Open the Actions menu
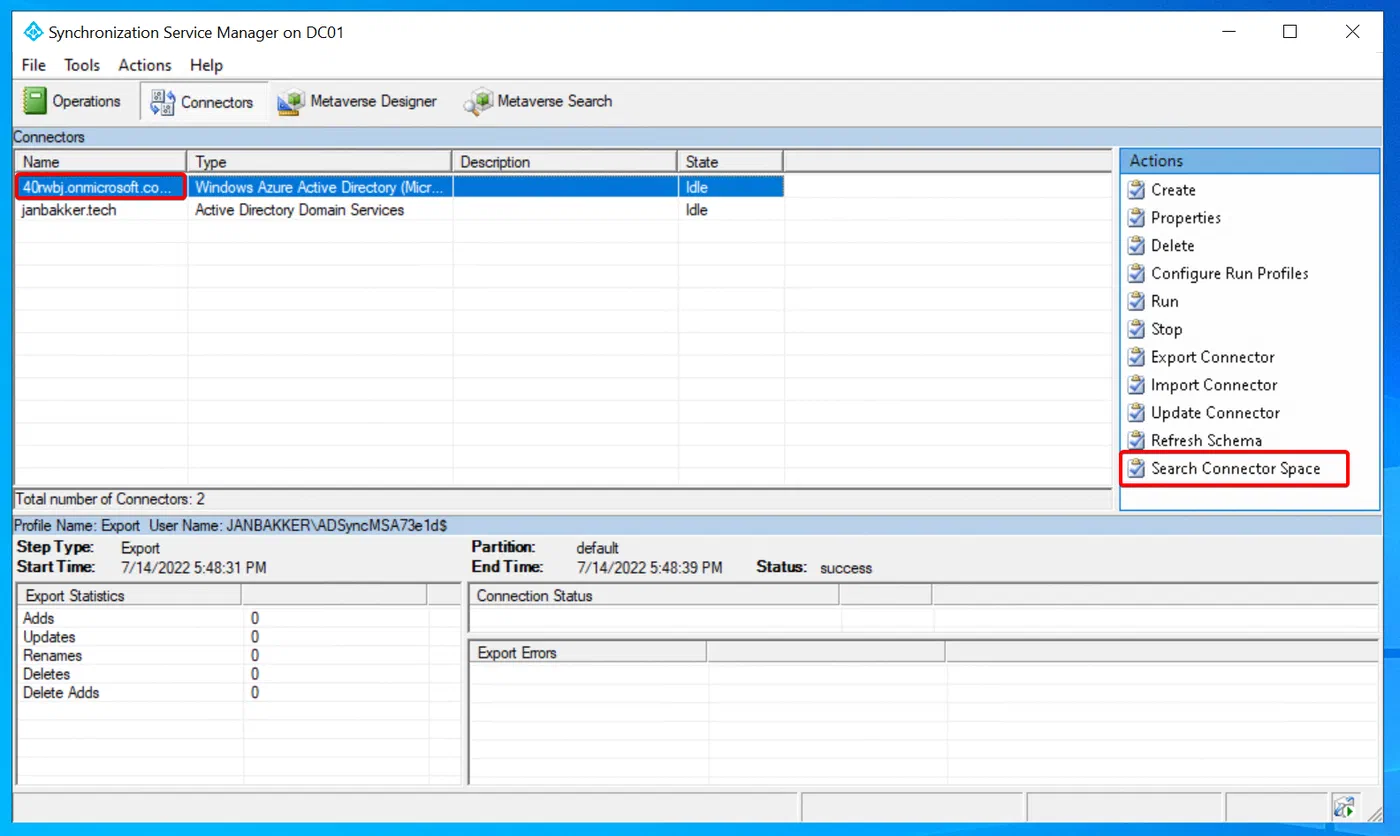The image size is (1400, 836). click(x=145, y=65)
